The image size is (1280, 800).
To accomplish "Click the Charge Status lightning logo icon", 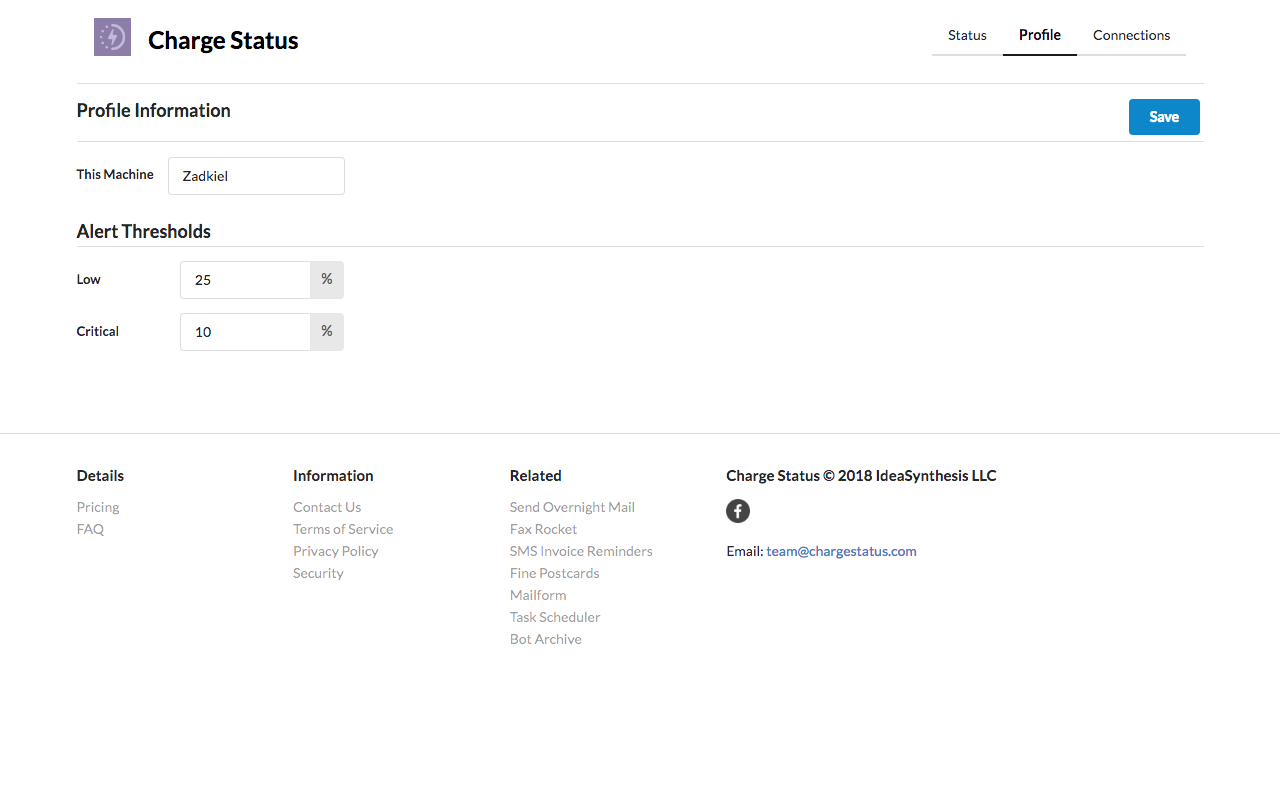I will click(x=112, y=37).
